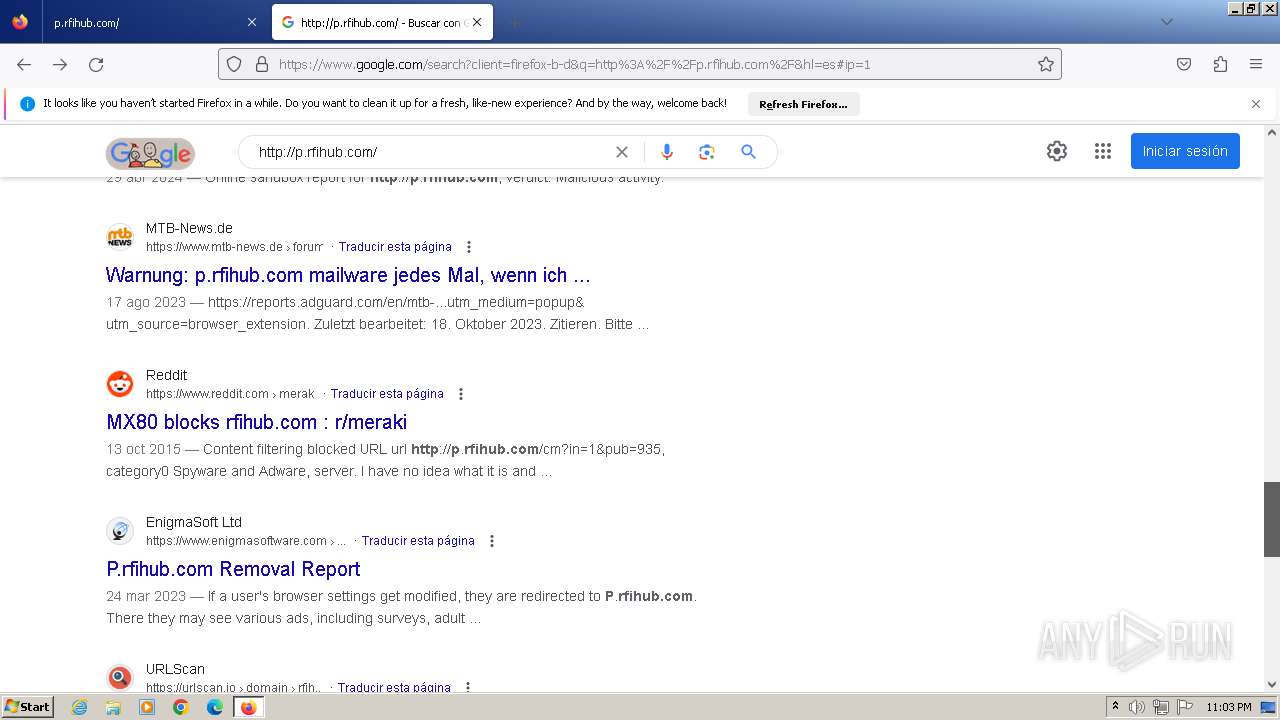The width and height of the screenshot is (1280, 720).
Task: Launch Internet Explorer from taskbar
Action: point(79,707)
